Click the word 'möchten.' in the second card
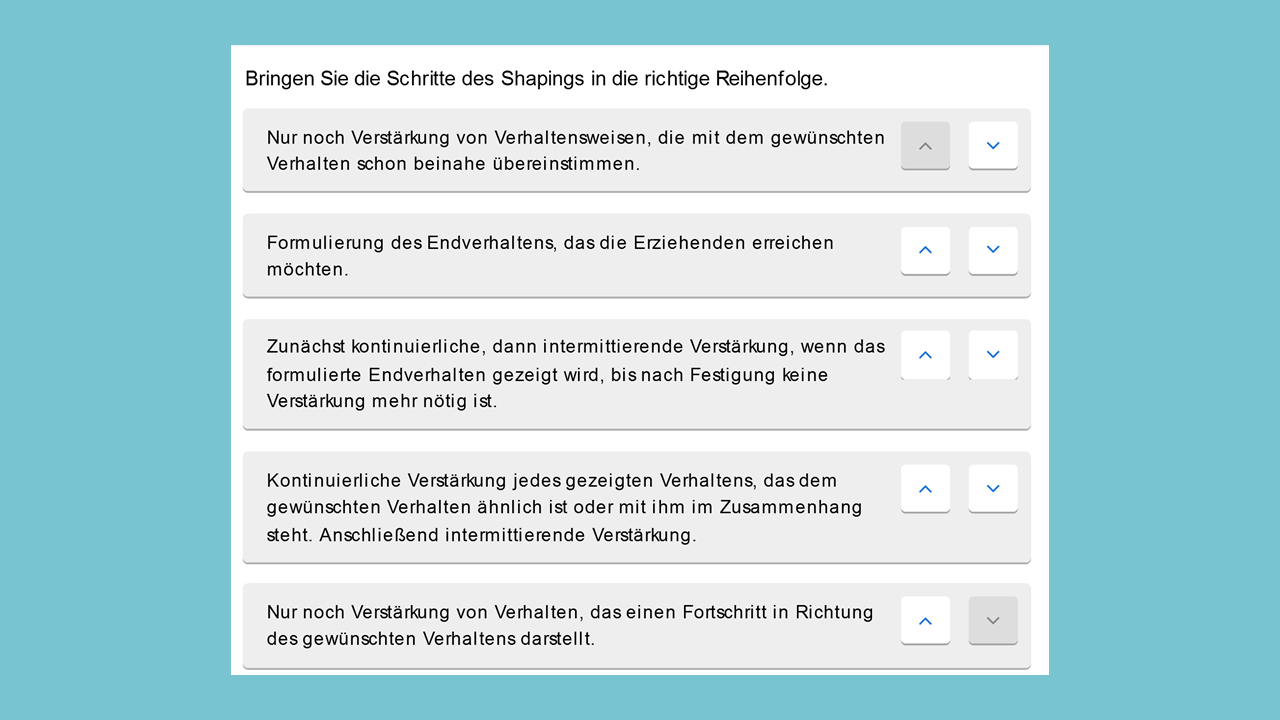 pyautogui.click(x=307, y=269)
